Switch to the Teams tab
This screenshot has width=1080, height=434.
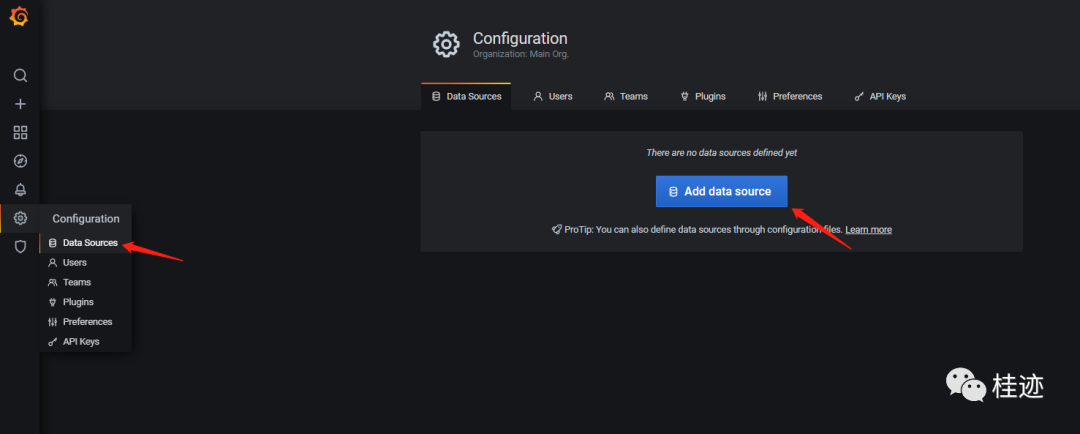tap(625, 96)
